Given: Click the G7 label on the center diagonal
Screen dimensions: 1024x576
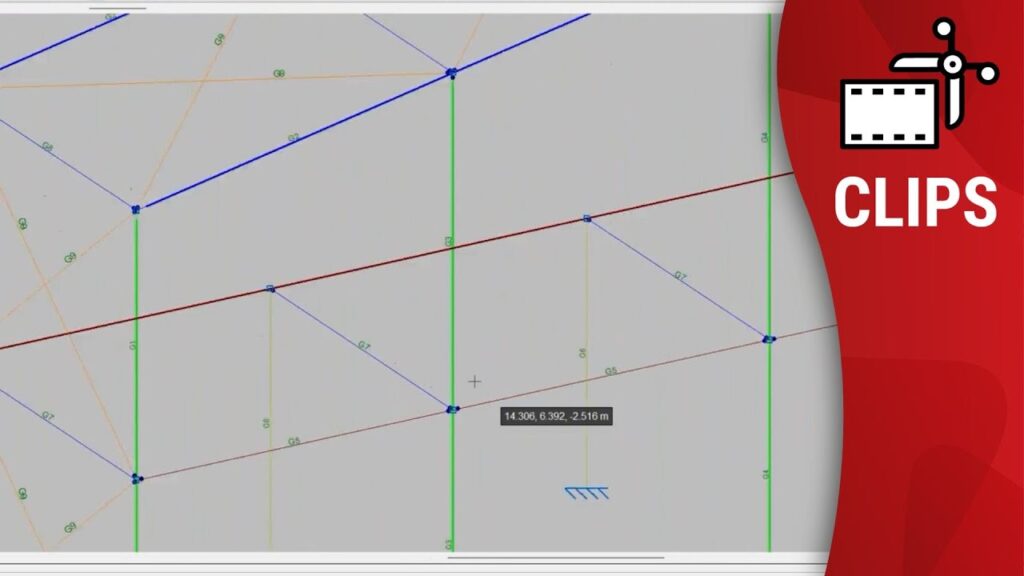Looking at the screenshot, I should tap(364, 346).
